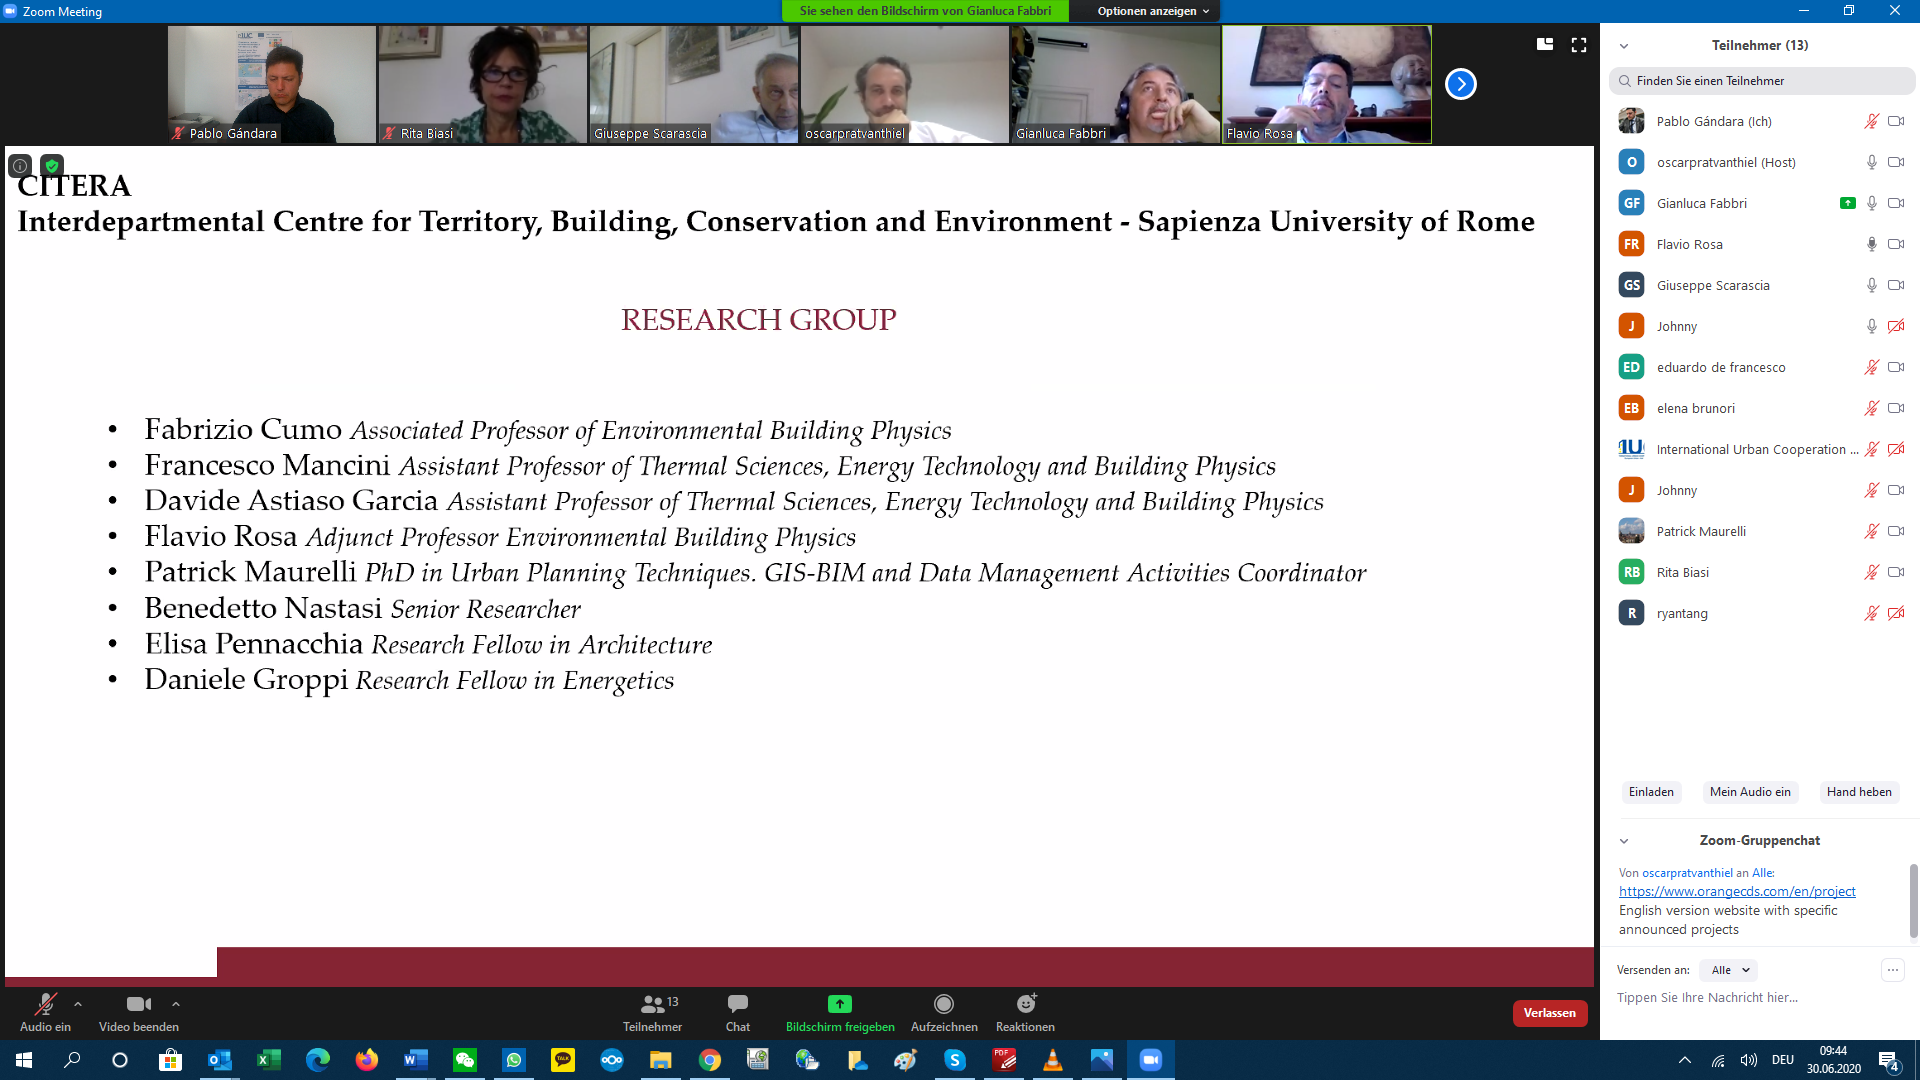Image resolution: width=1920 pixels, height=1080 pixels.
Task: Open WhatsApp from the taskbar
Action: click(x=514, y=1060)
